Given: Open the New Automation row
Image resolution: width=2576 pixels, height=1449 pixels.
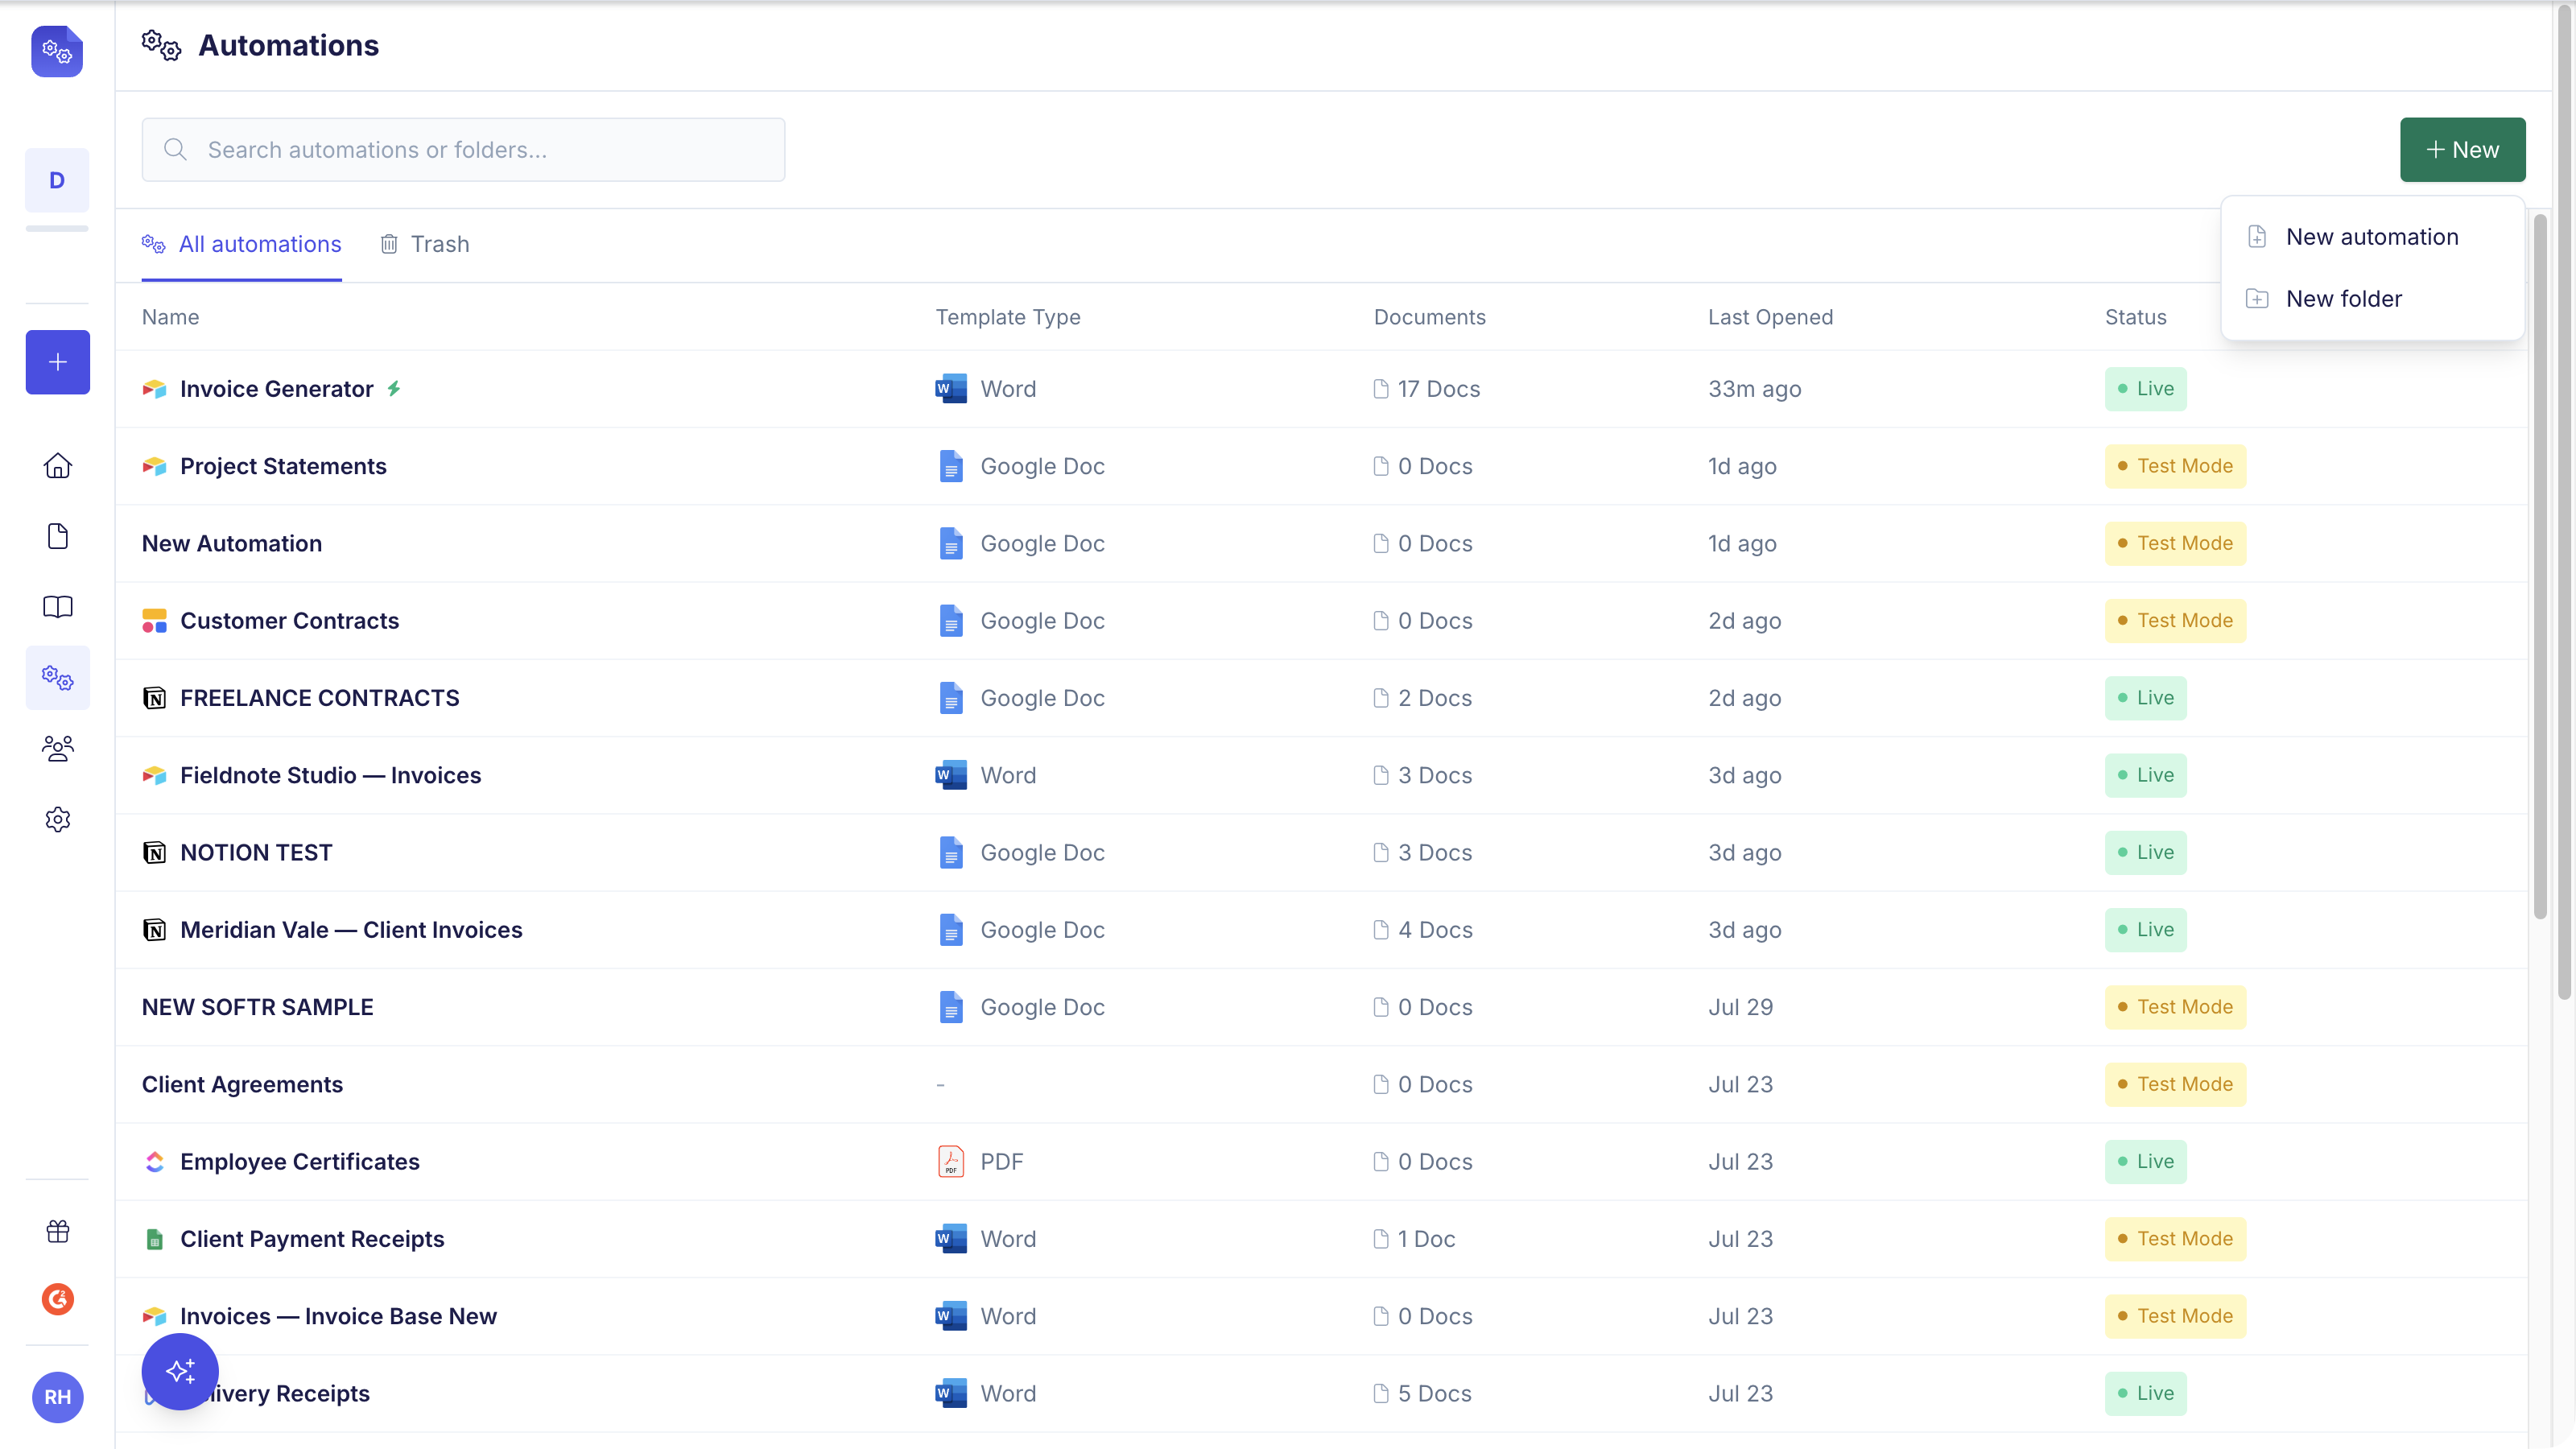Looking at the screenshot, I should [232, 544].
